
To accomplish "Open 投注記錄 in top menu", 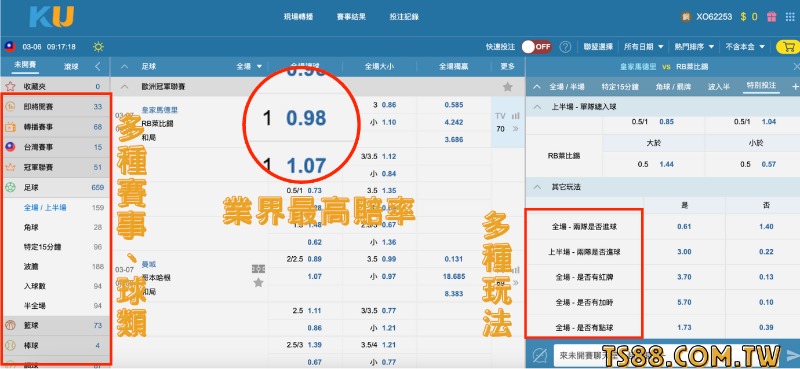I will pyautogui.click(x=404, y=17).
